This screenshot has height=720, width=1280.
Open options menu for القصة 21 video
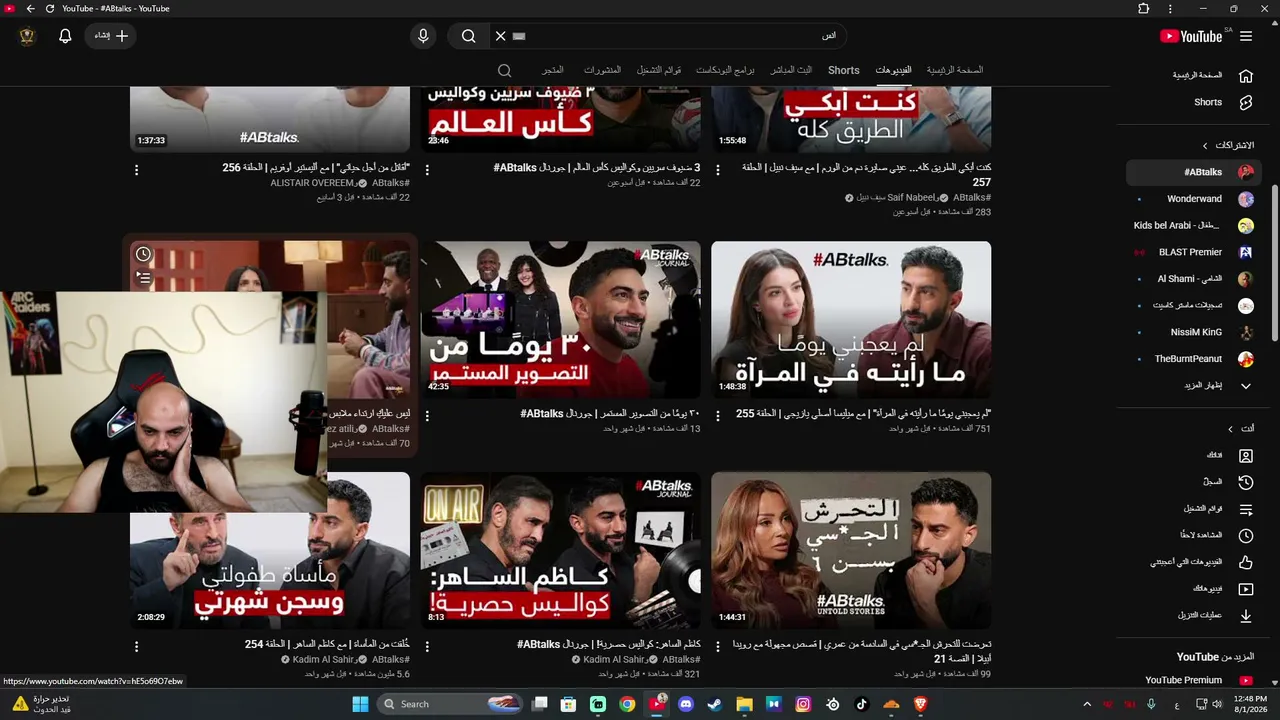717,646
